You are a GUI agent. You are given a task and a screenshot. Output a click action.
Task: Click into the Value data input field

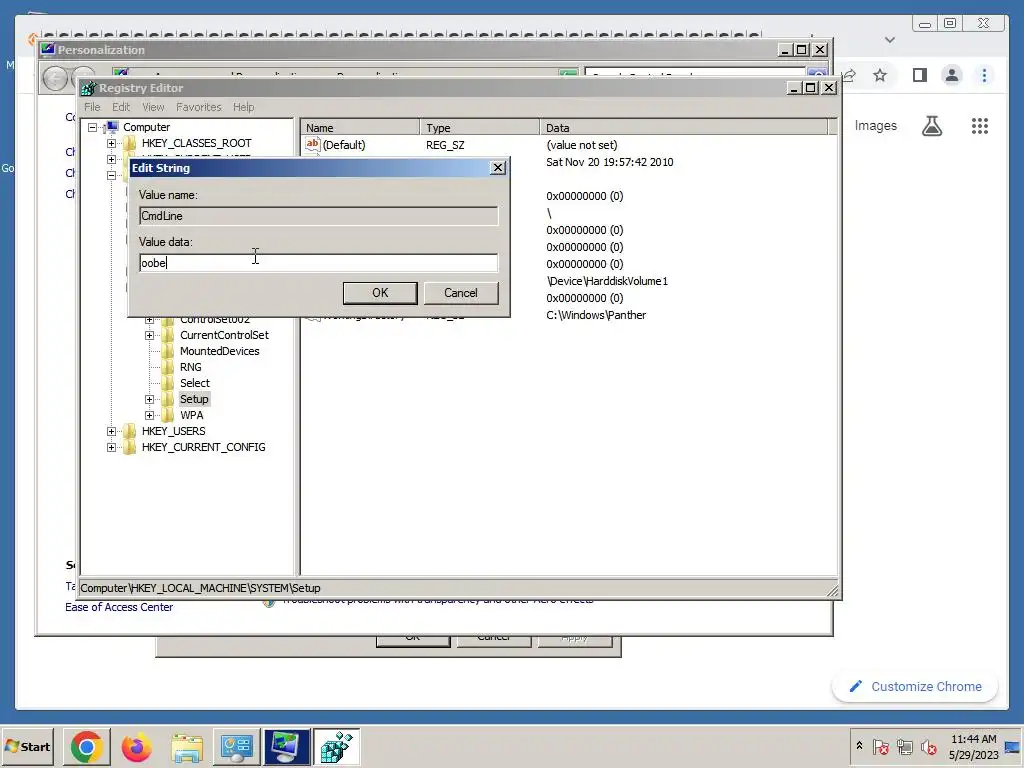click(x=319, y=263)
